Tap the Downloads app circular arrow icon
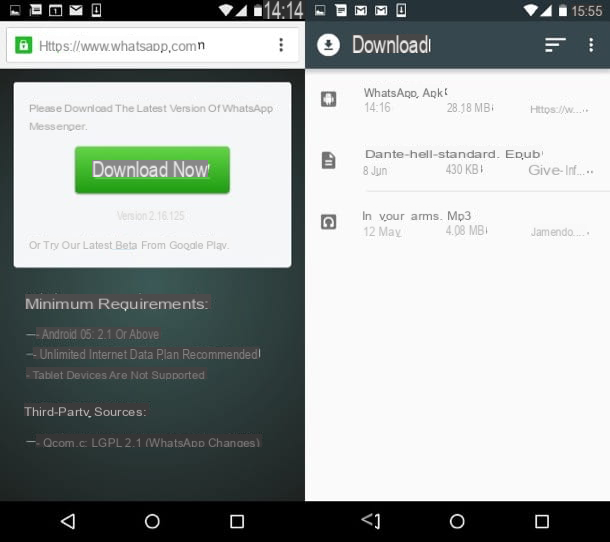Viewport: 610px width, 542px height. coord(328,45)
